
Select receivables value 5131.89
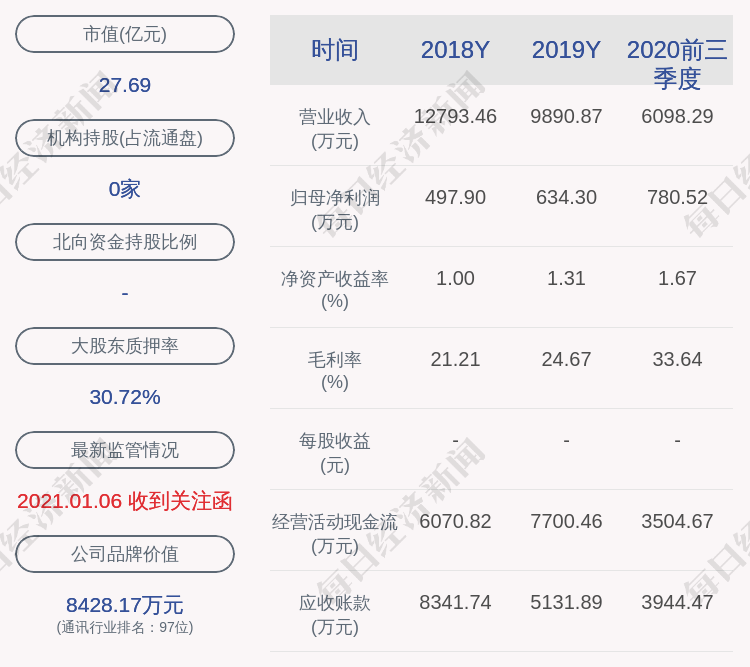(x=566, y=602)
